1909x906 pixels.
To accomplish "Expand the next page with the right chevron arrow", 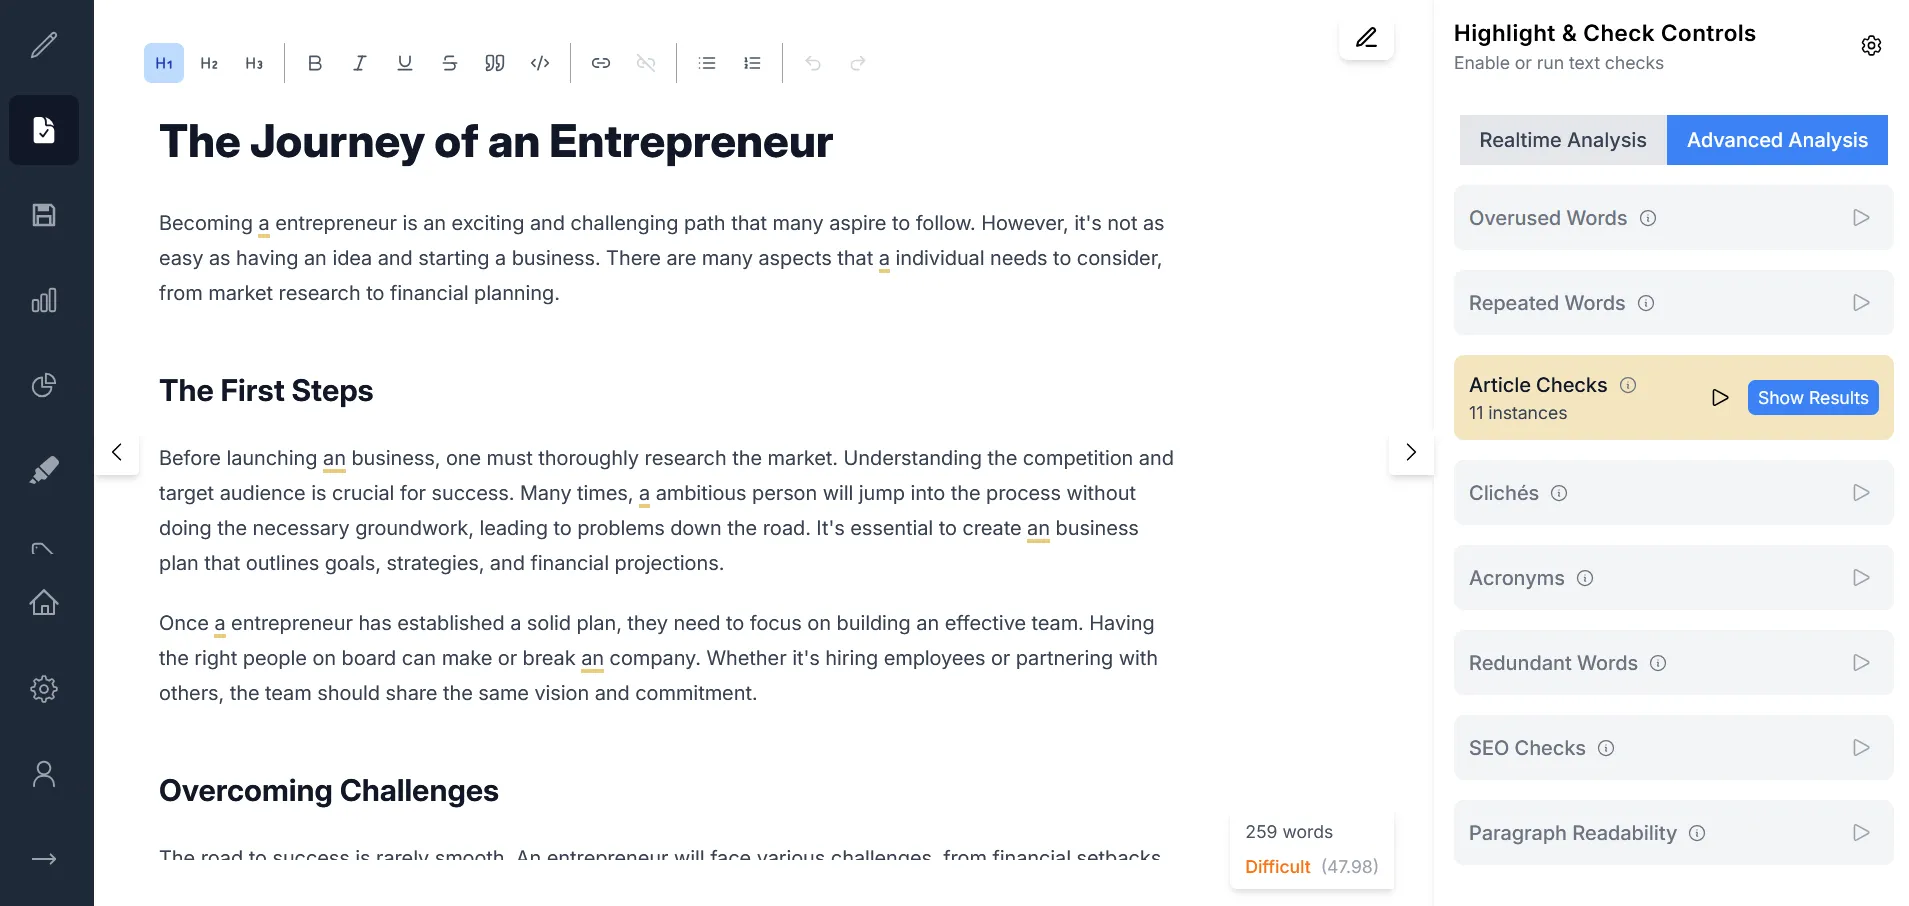I will click(x=1410, y=452).
